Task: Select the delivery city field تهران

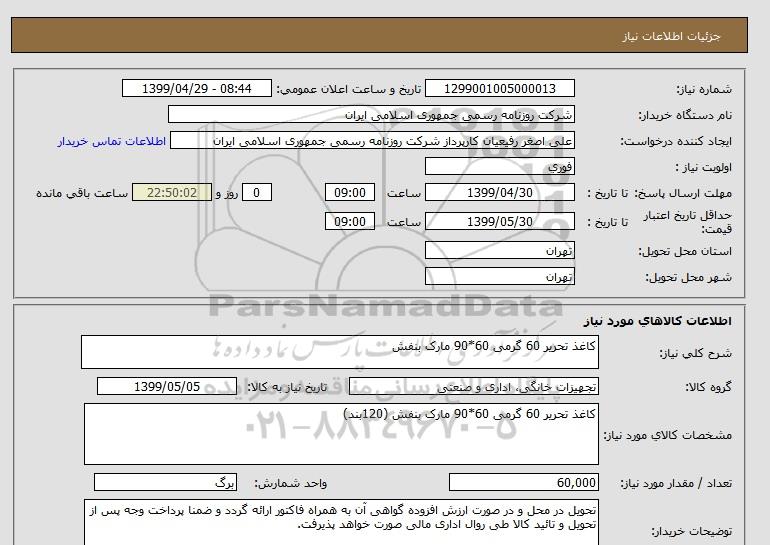Action: 499,276
